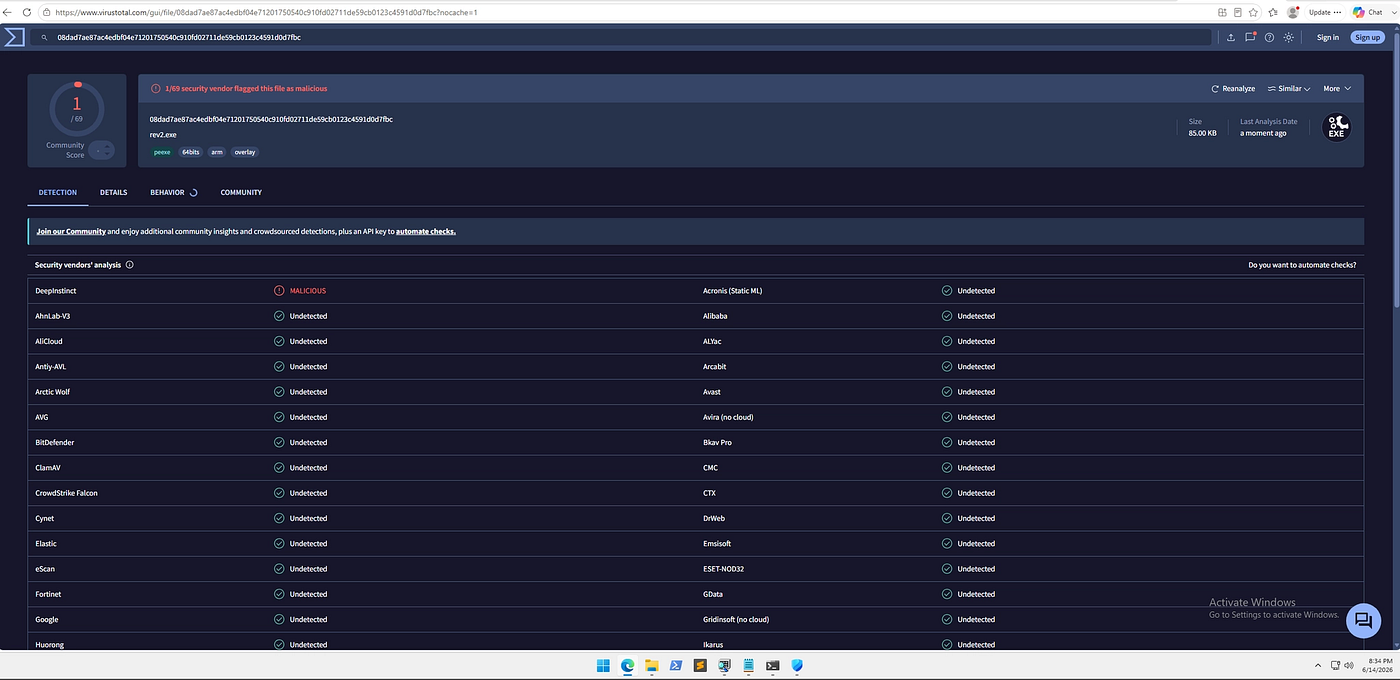Open the browser Update menu
The width and height of the screenshot is (1400, 680).
pyautogui.click(x=1325, y=12)
